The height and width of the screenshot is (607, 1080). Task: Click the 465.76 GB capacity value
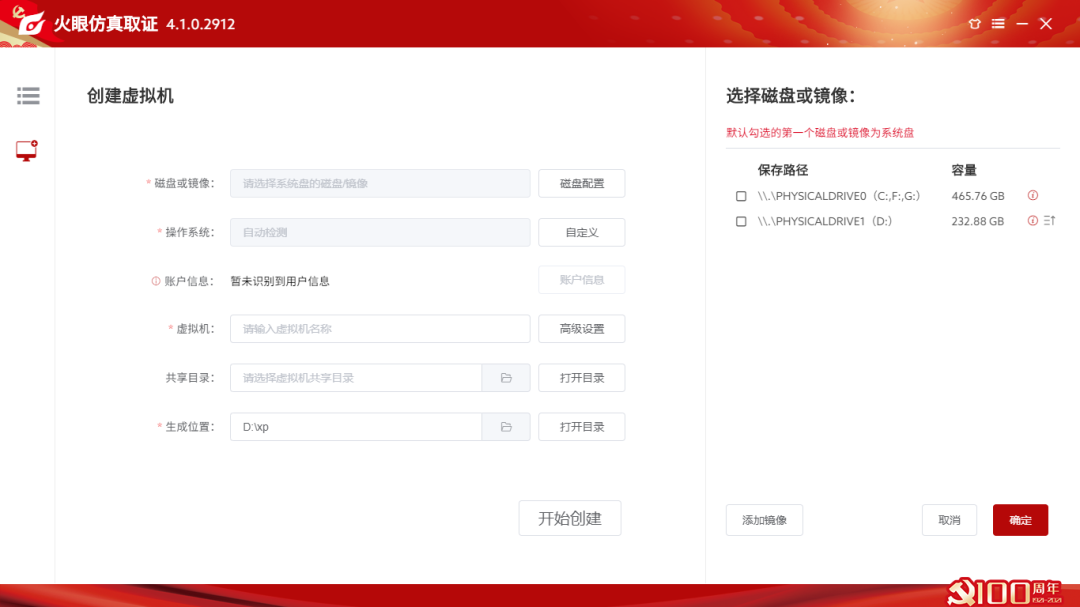[978, 196]
